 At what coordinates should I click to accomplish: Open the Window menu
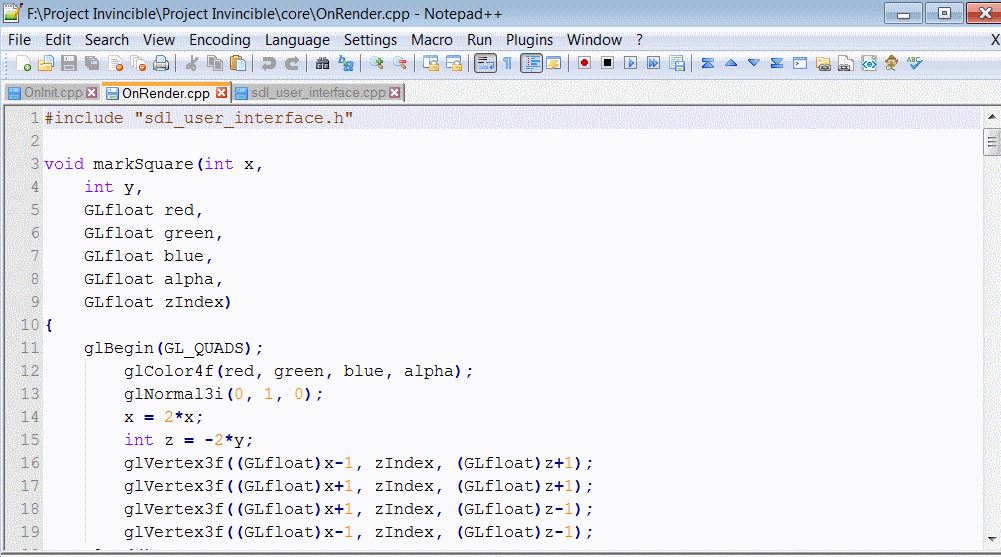tap(594, 40)
